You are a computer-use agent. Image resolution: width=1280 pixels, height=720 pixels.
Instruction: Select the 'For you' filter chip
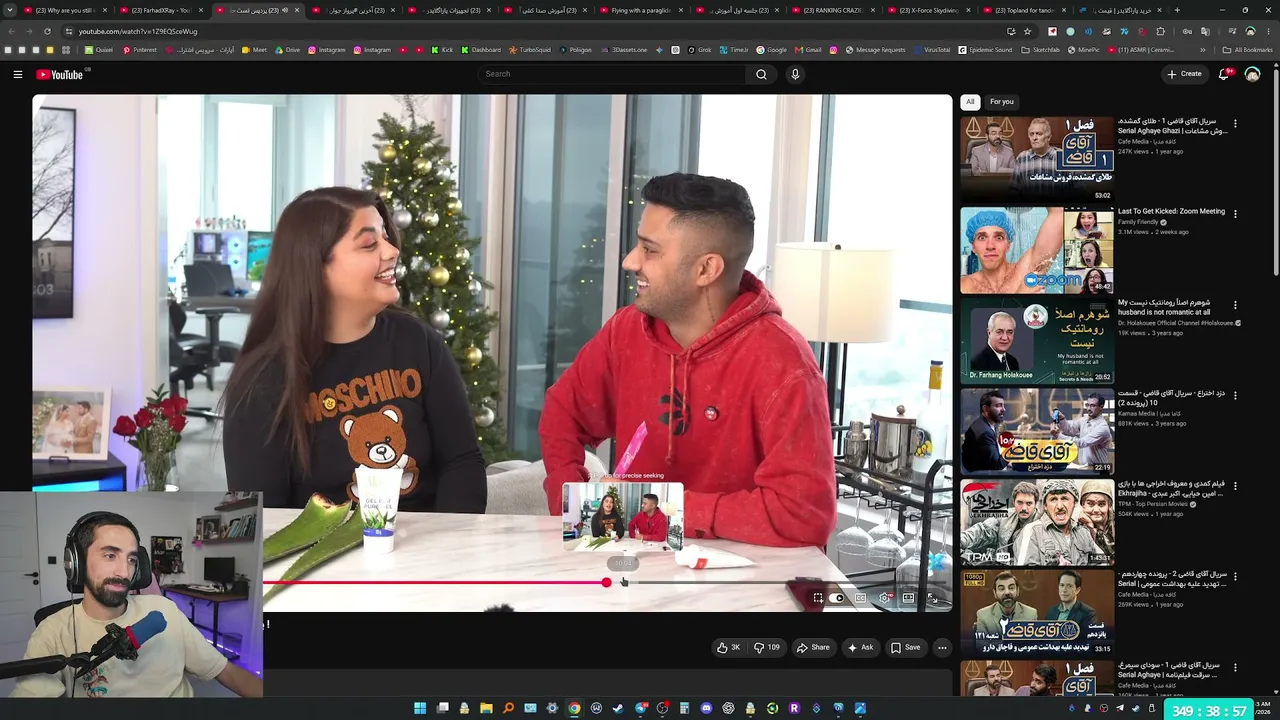[1002, 102]
